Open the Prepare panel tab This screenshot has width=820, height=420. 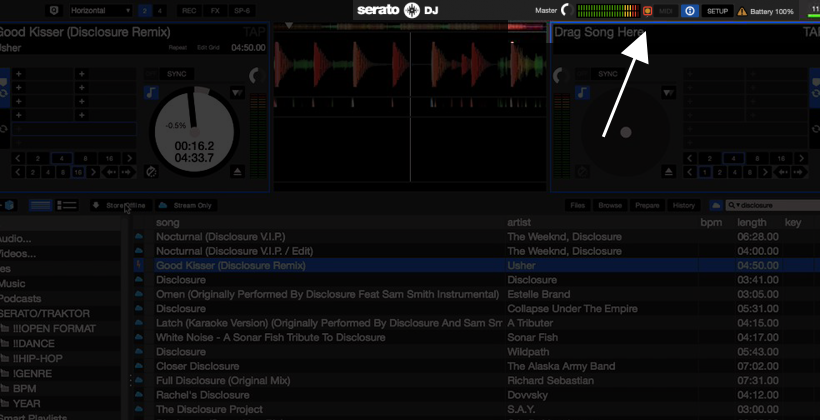pyautogui.click(x=647, y=206)
